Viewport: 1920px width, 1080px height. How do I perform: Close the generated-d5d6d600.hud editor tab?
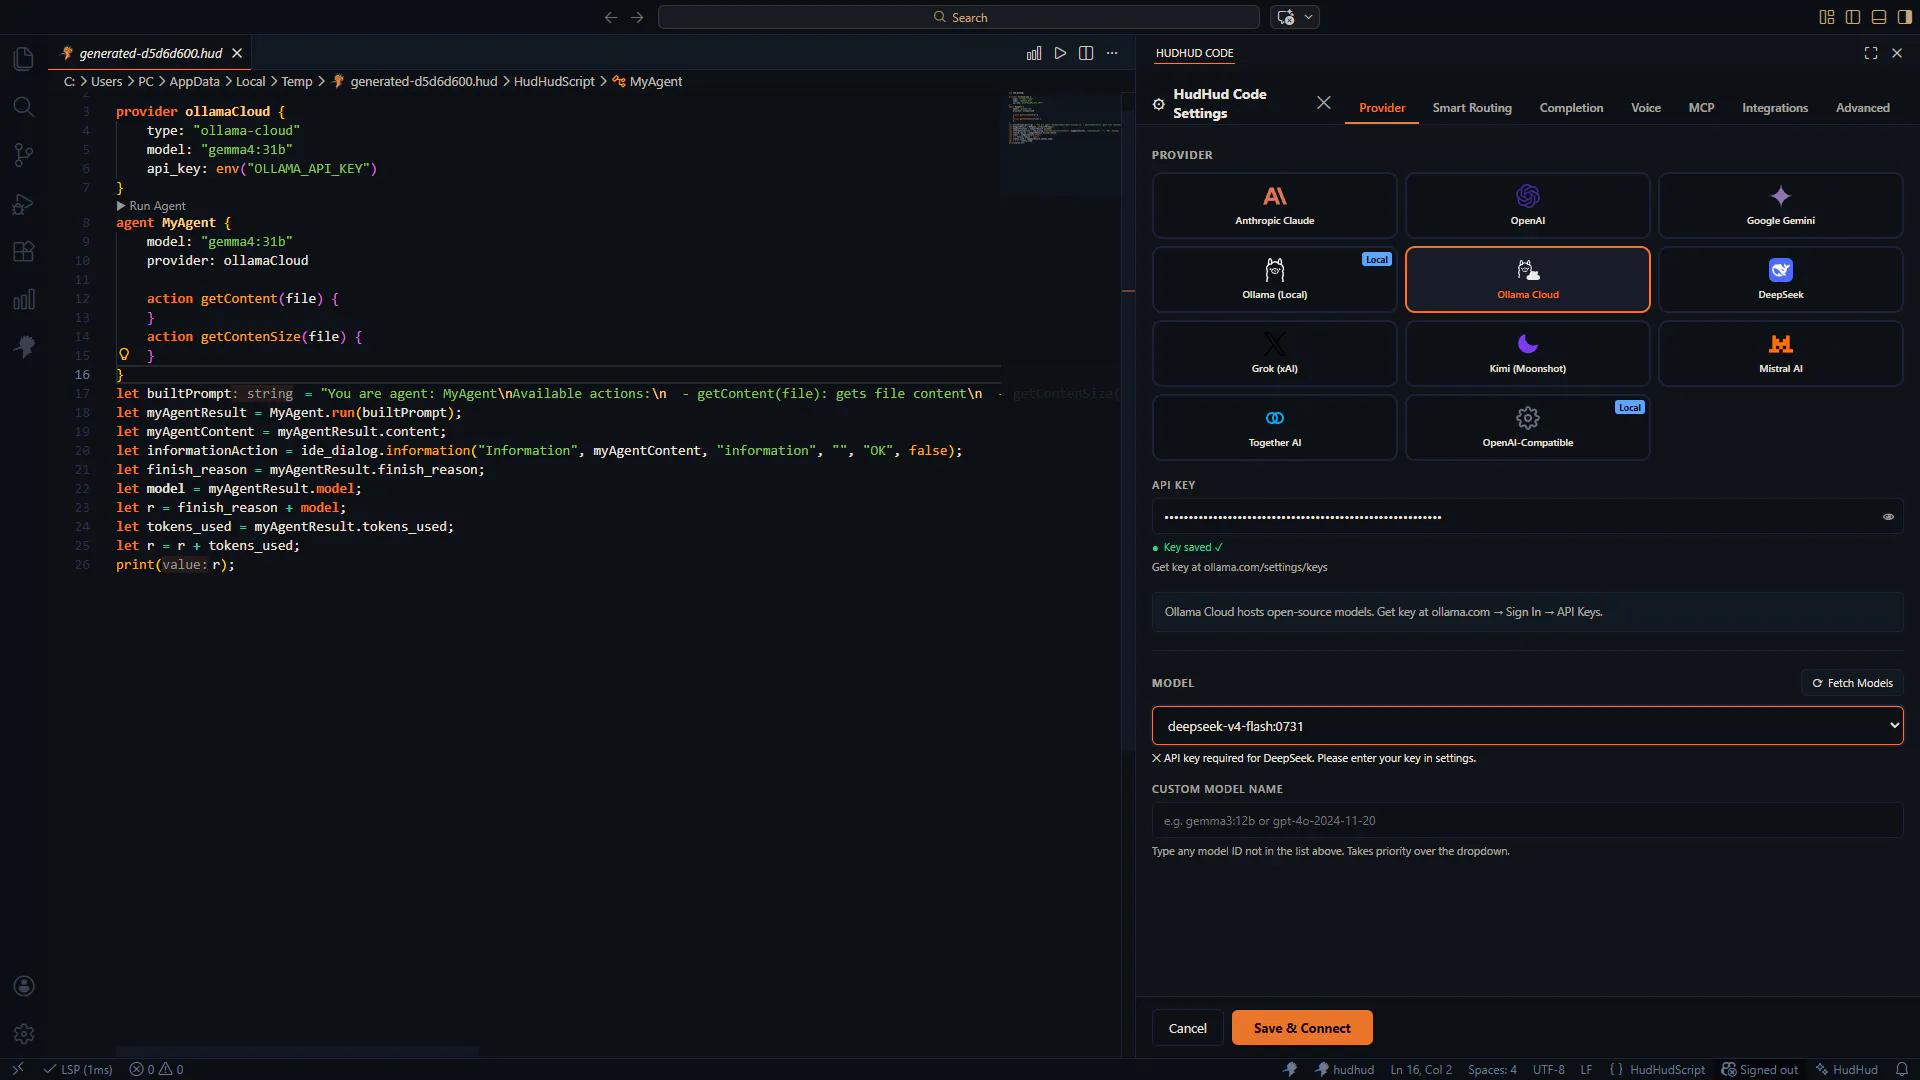pos(237,53)
